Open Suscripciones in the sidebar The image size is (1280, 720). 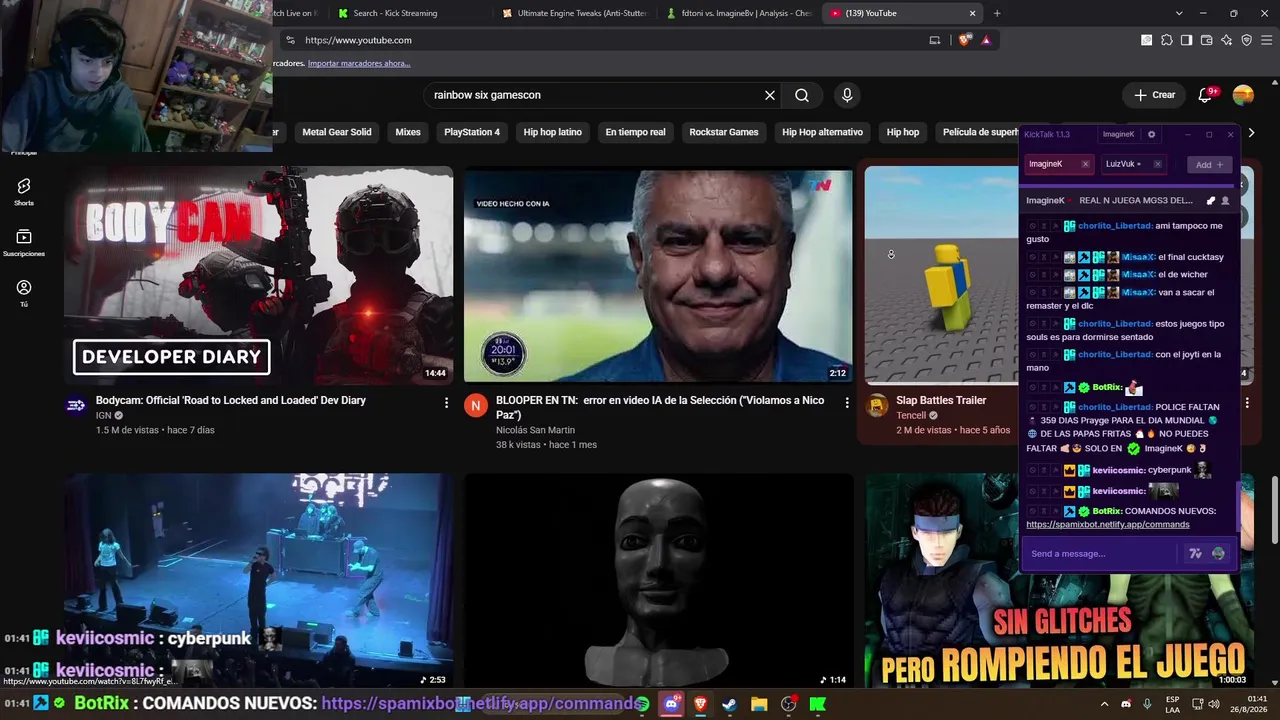pos(24,242)
